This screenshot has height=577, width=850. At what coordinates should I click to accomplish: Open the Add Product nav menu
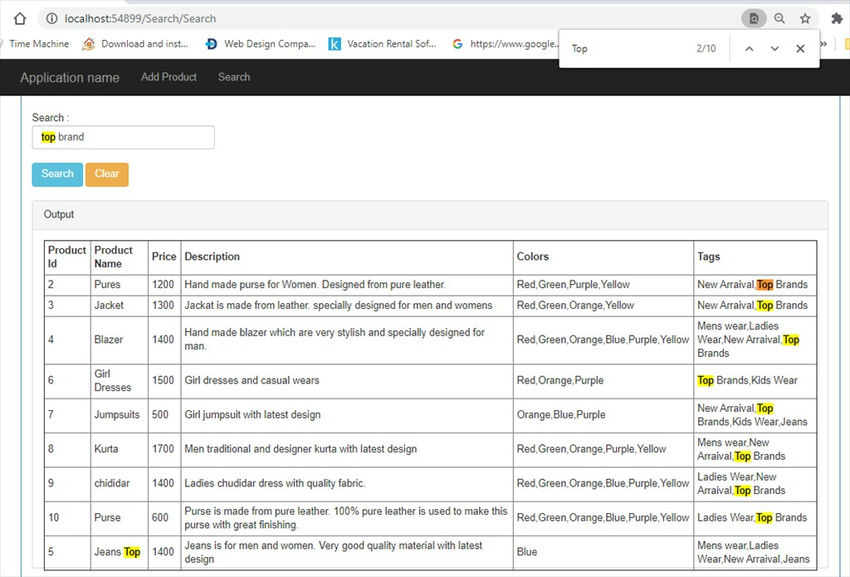[x=169, y=77]
